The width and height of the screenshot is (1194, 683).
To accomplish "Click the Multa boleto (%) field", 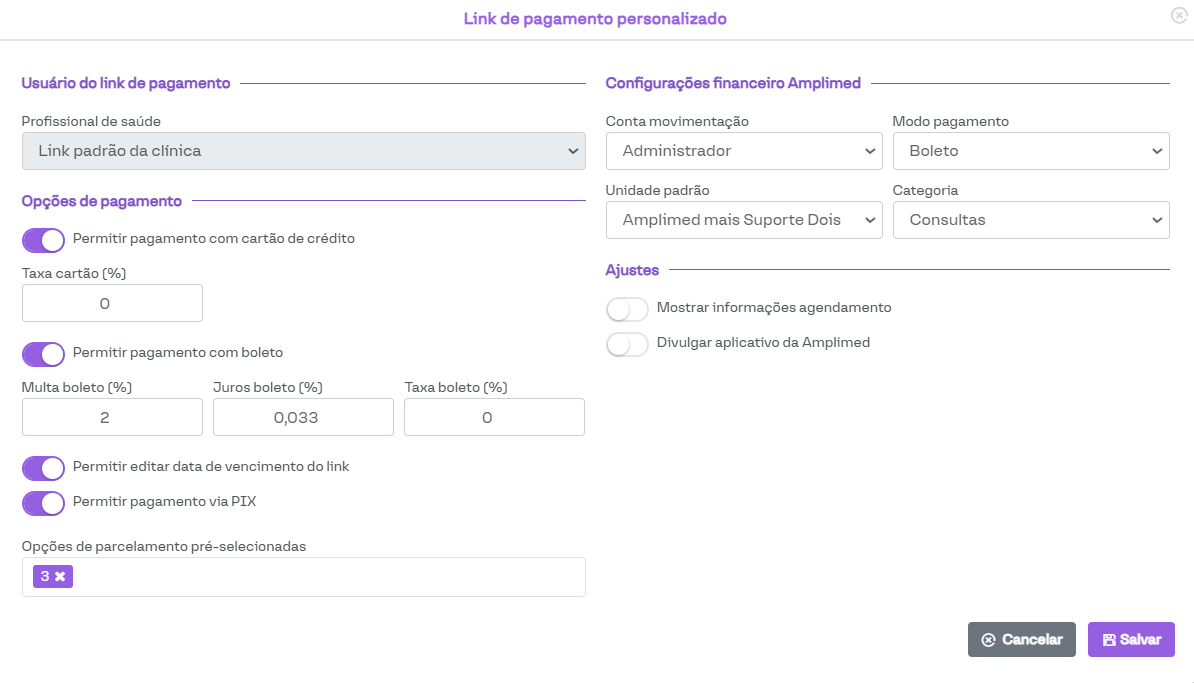I will coord(112,417).
